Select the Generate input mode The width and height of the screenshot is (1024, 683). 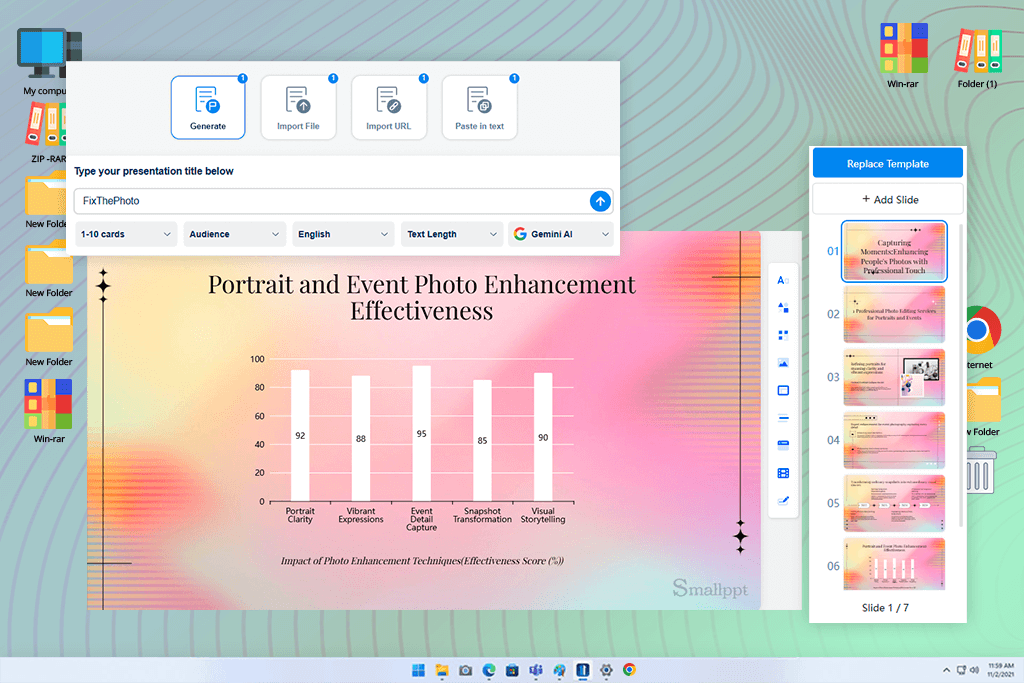208,107
